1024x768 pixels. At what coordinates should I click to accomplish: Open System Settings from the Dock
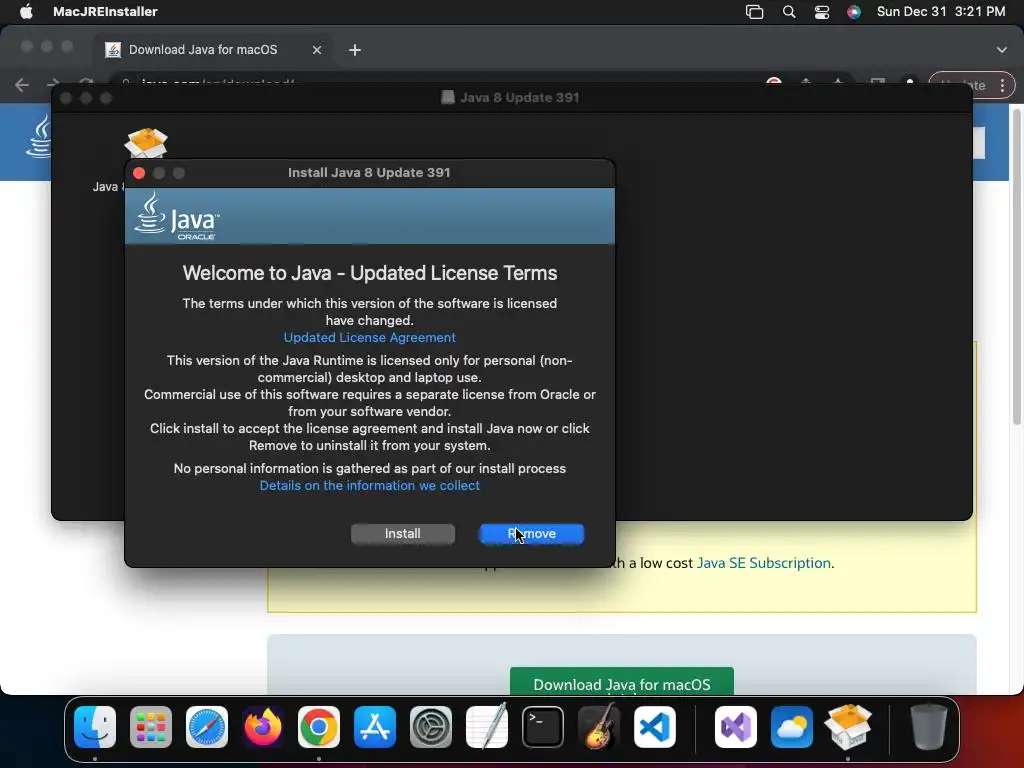pos(431,727)
